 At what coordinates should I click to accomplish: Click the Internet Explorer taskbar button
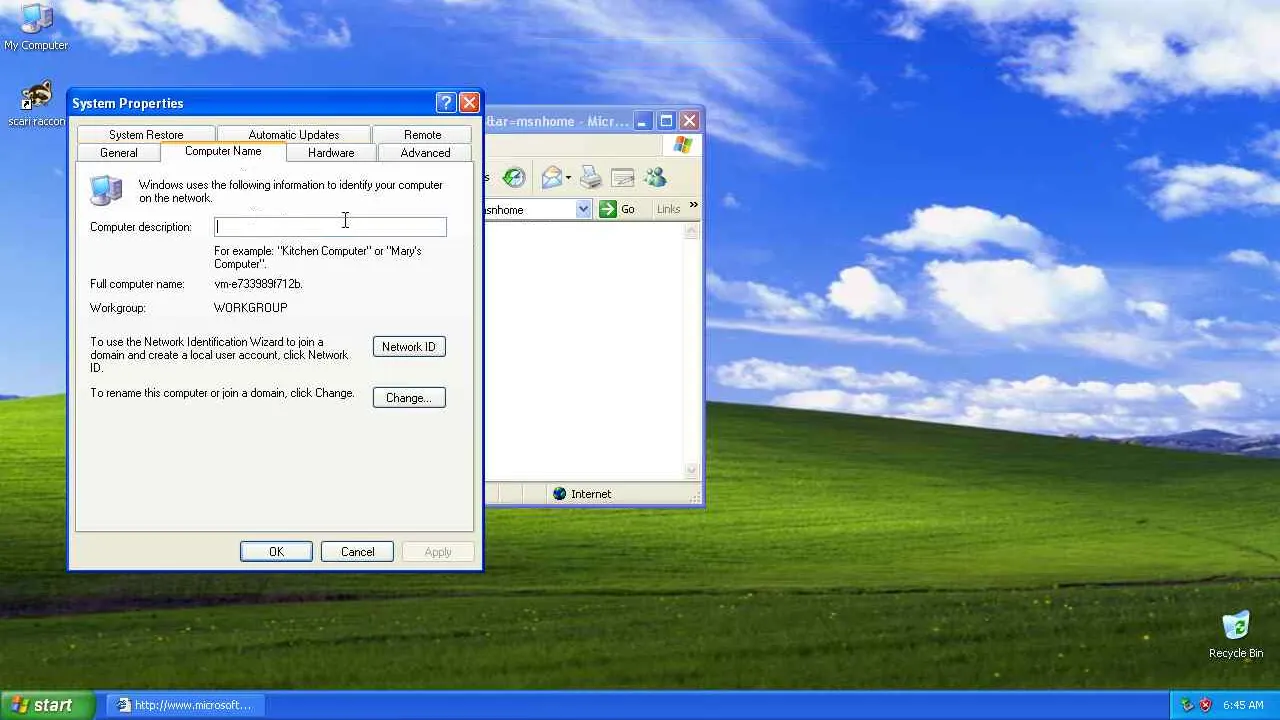pyautogui.click(x=186, y=705)
